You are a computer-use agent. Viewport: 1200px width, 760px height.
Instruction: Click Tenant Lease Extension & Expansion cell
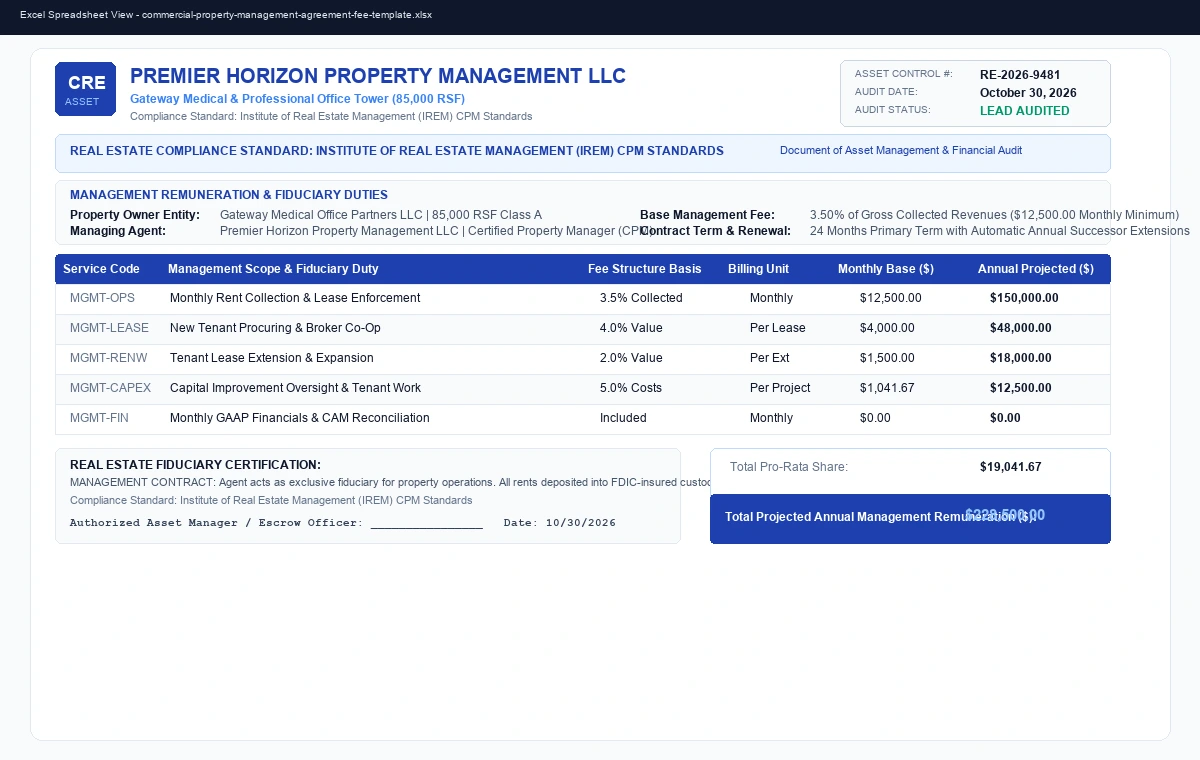pos(272,358)
